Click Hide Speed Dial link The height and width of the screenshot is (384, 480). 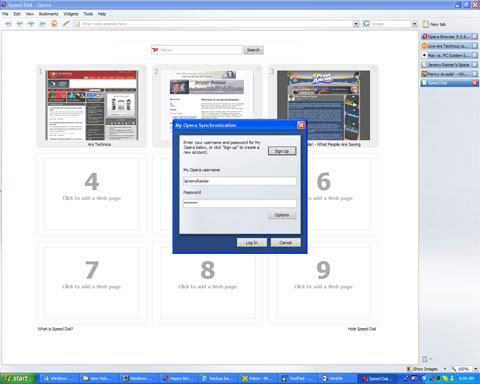pos(362,329)
